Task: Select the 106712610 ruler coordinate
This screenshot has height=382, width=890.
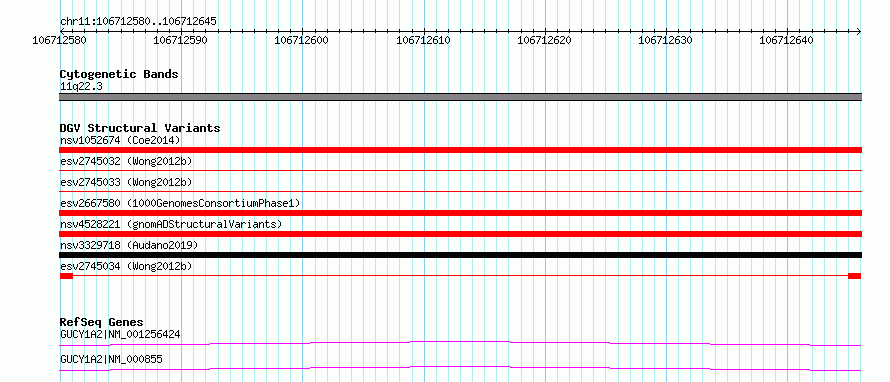Action: (423, 40)
